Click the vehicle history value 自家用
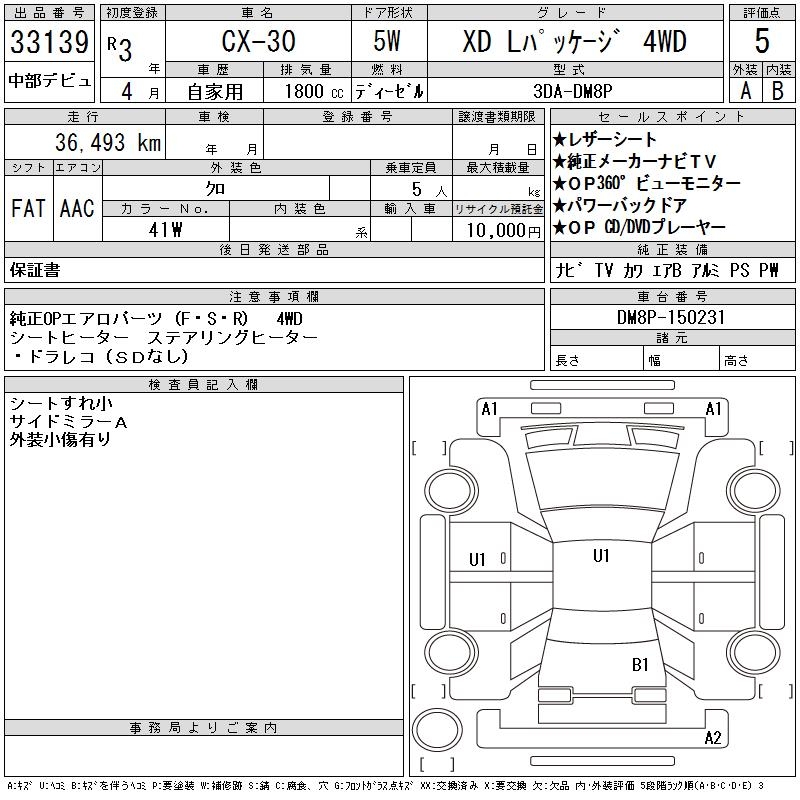The image size is (800, 800). 214,92
